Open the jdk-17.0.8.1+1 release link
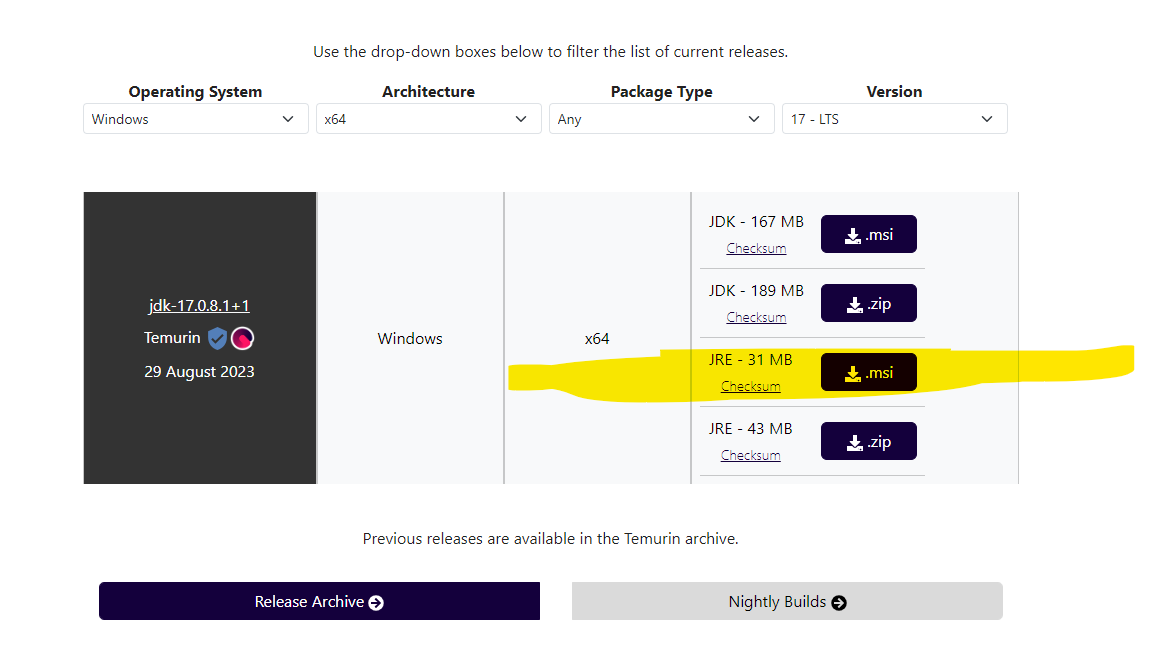Image resolution: width=1170 pixels, height=659 pixels. click(x=199, y=305)
